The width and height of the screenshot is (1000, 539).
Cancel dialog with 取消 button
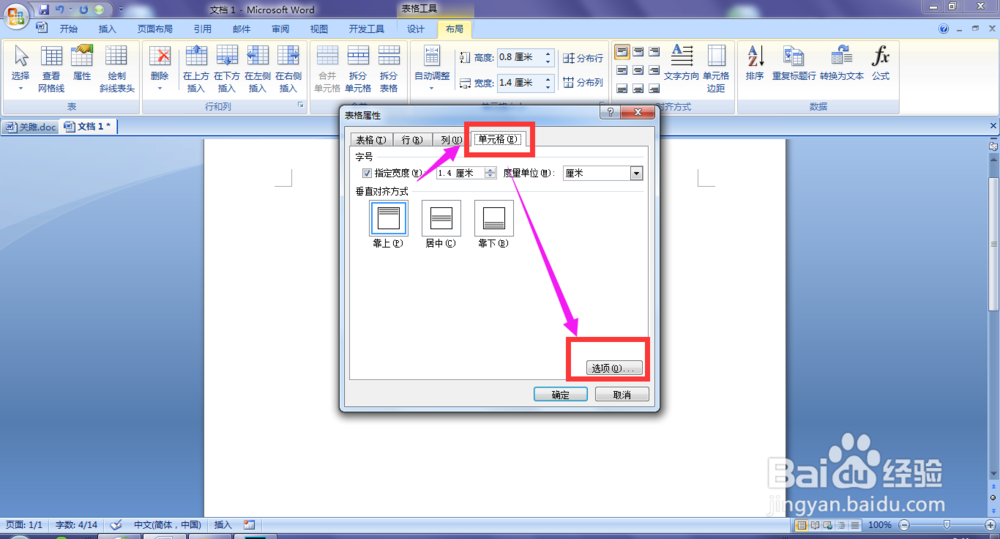click(x=622, y=395)
